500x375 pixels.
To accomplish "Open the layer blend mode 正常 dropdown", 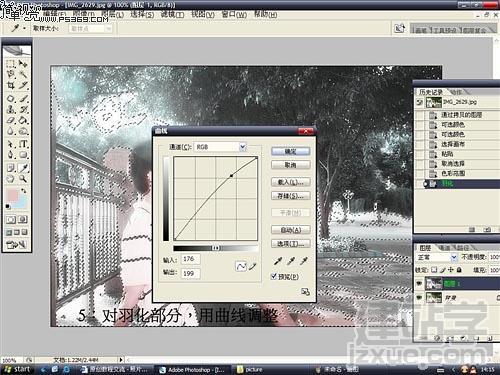I will (x=437, y=257).
